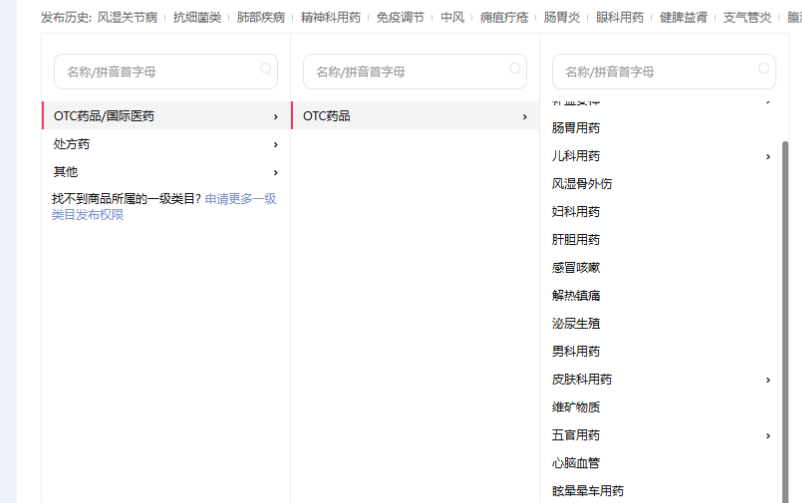Image resolution: width=802 pixels, height=503 pixels.
Task: Click the third column vertical scrollbar
Action: point(785,300)
